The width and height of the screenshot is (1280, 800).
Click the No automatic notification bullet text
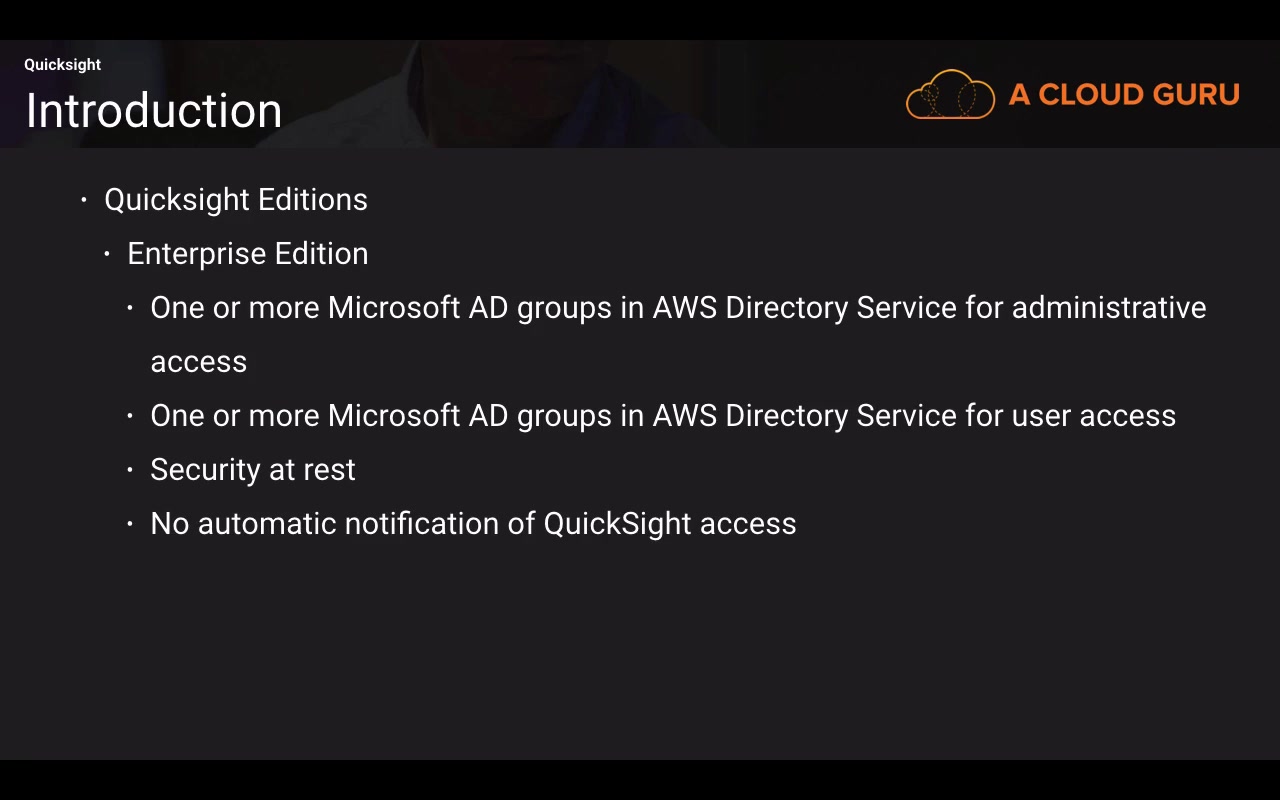point(473,524)
